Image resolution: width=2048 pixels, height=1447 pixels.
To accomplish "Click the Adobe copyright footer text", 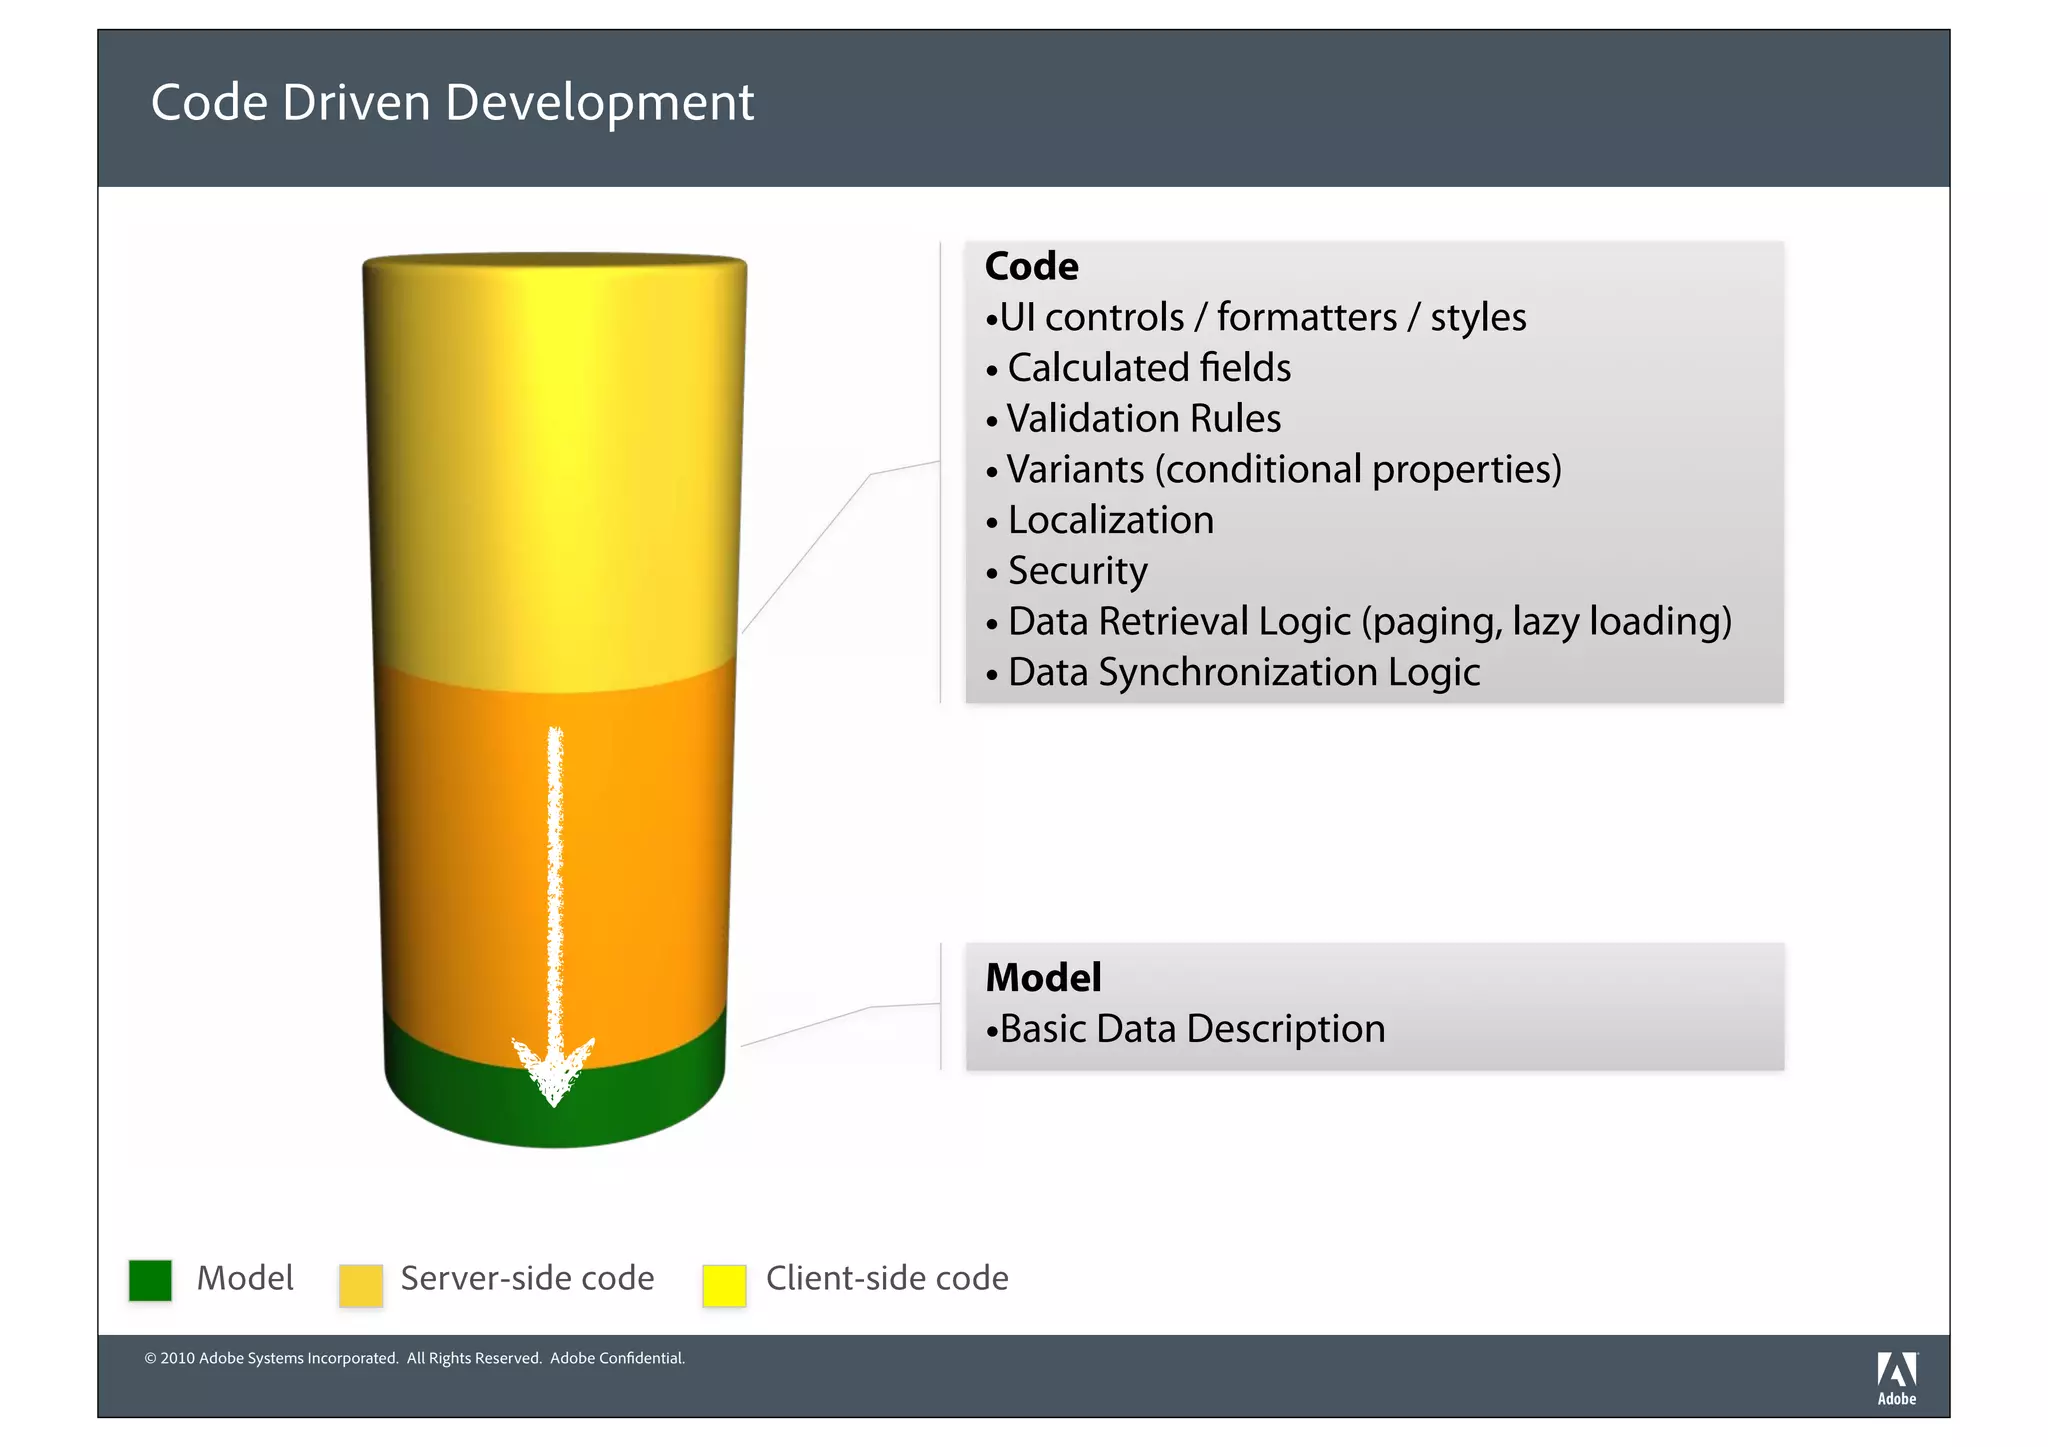I will (x=414, y=1358).
